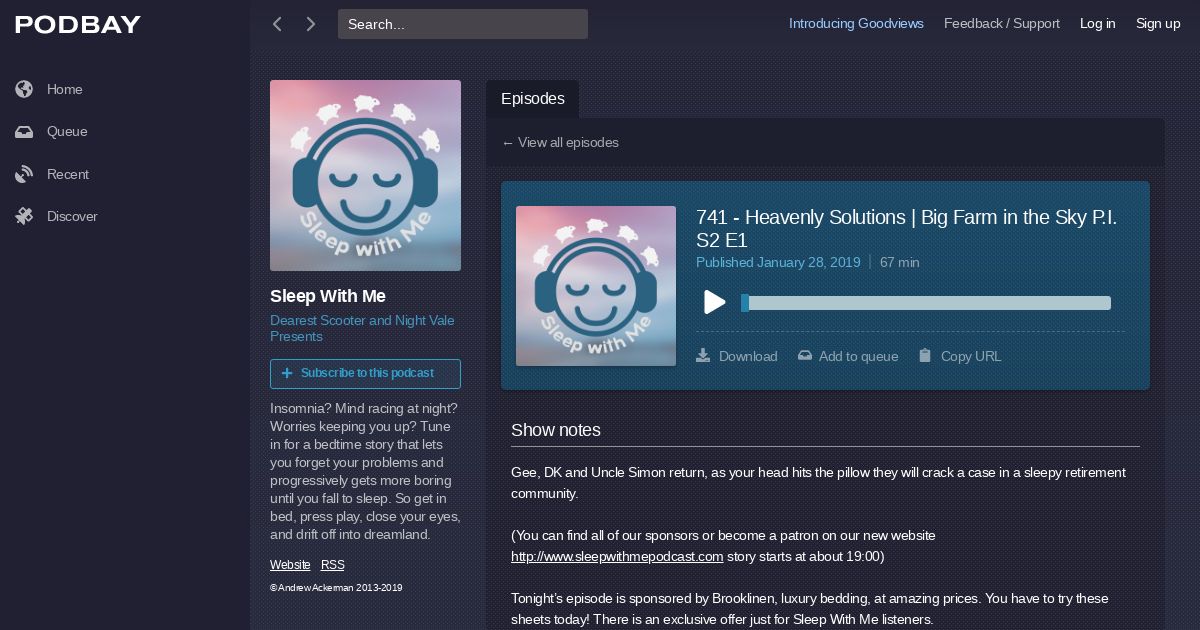Click the large Sleep With Me cover art
Image resolution: width=1200 pixels, height=630 pixels.
click(x=365, y=175)
